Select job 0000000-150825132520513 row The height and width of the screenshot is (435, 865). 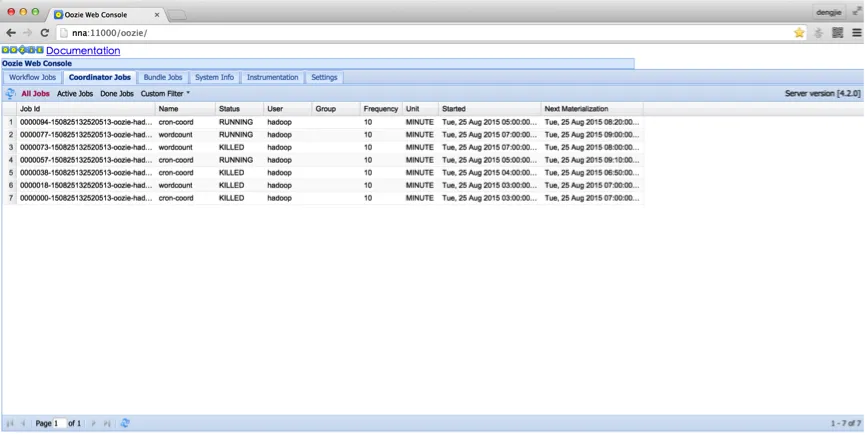[323, 198]
